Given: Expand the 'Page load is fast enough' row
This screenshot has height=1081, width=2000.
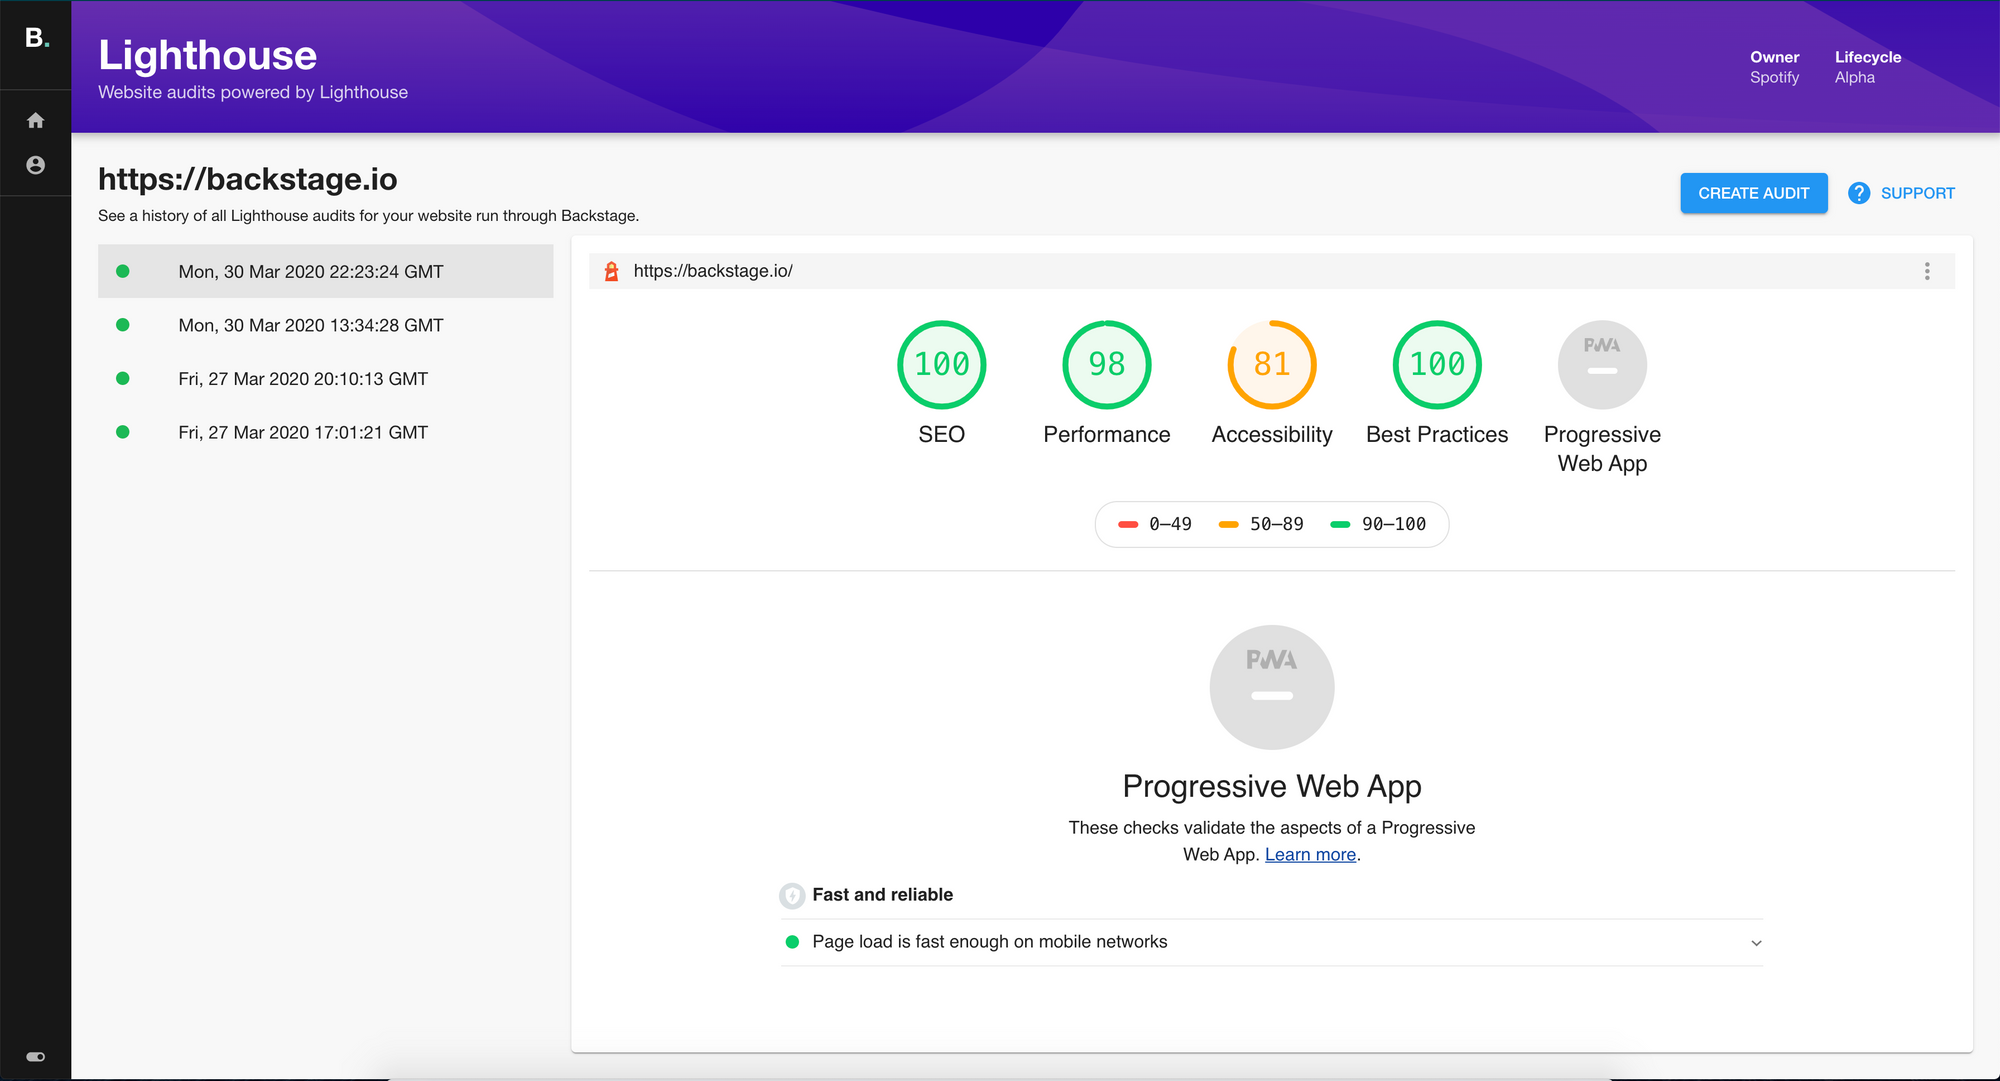Looking at the screenshot, I should (x=1756, y=941).
